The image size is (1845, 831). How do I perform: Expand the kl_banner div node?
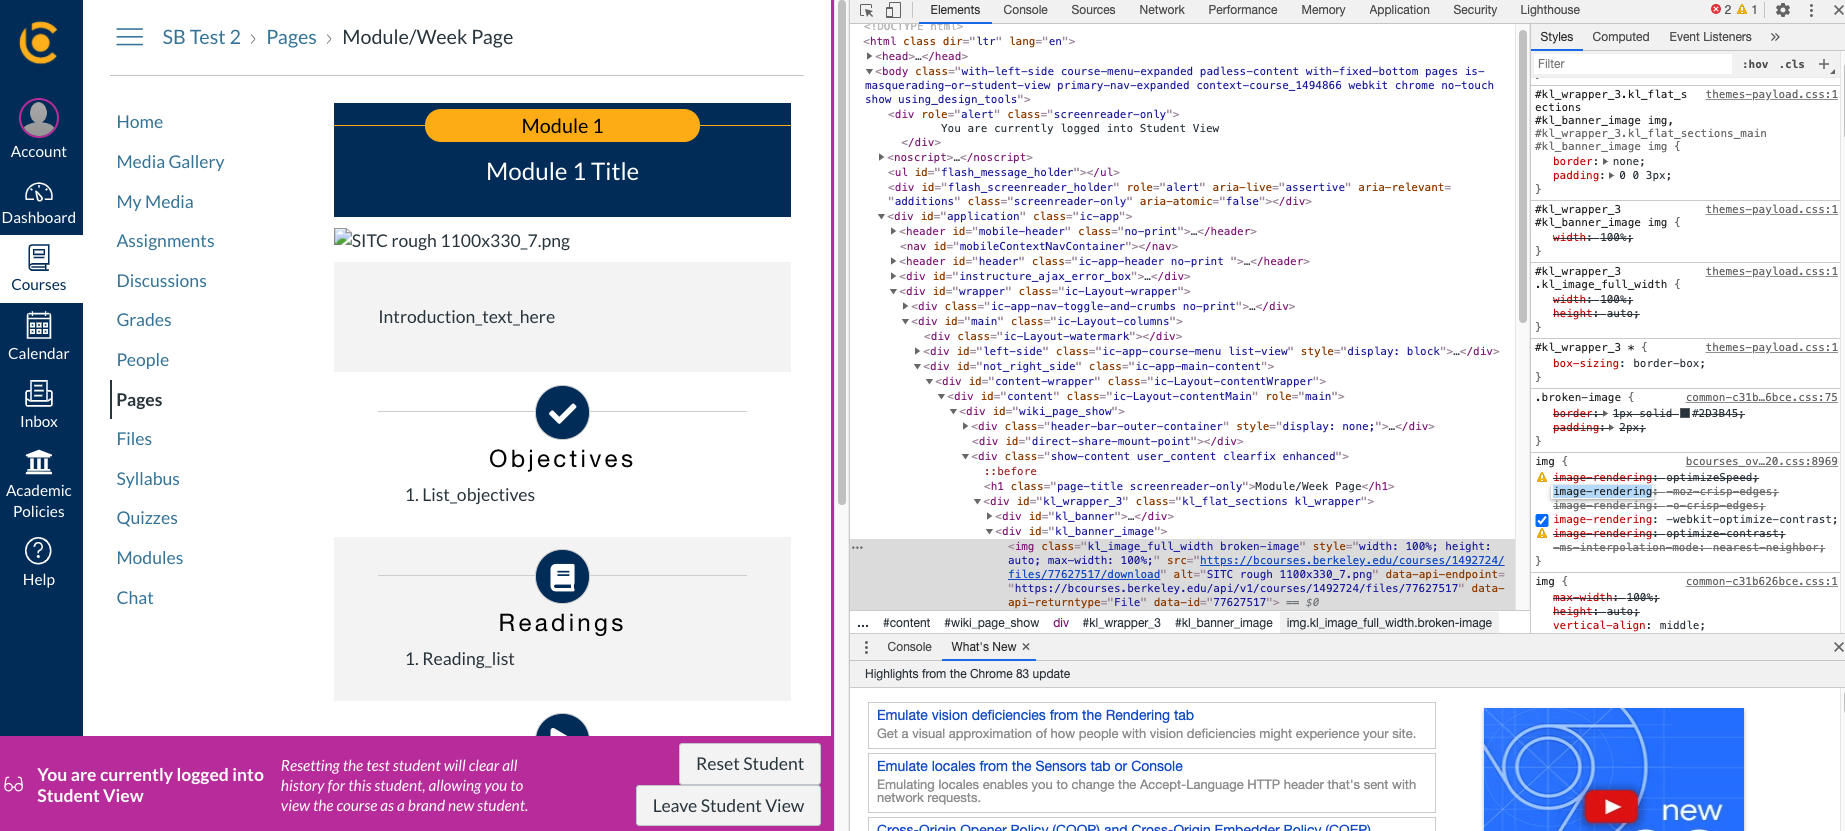tap(990, 516)
